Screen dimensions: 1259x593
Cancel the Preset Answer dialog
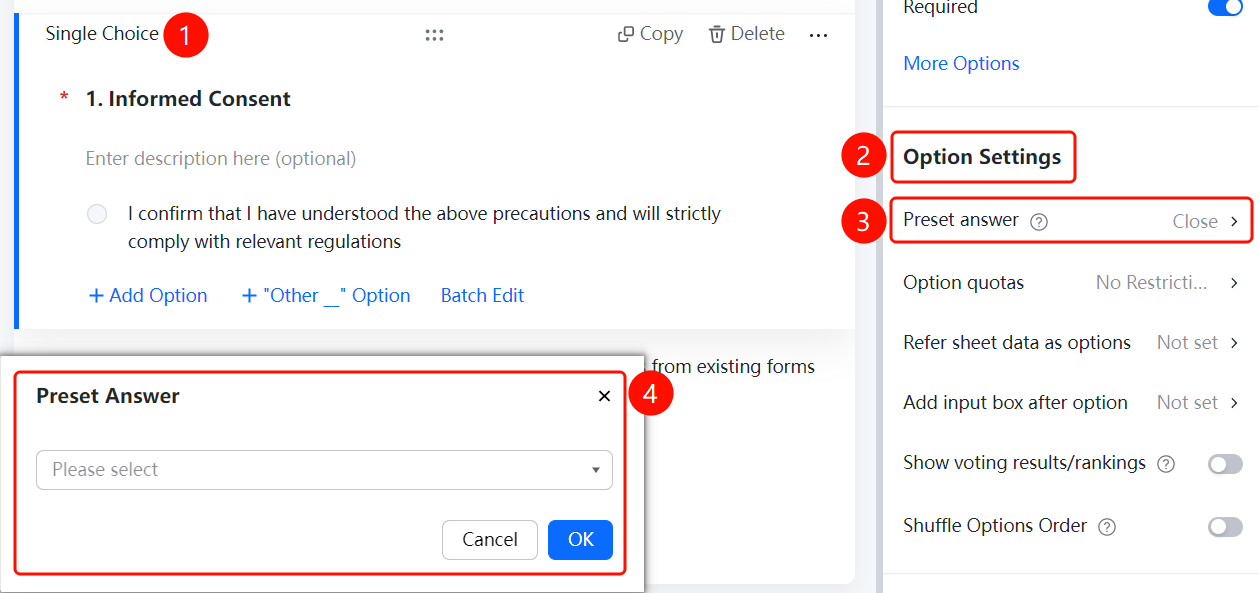click(490, 540)
